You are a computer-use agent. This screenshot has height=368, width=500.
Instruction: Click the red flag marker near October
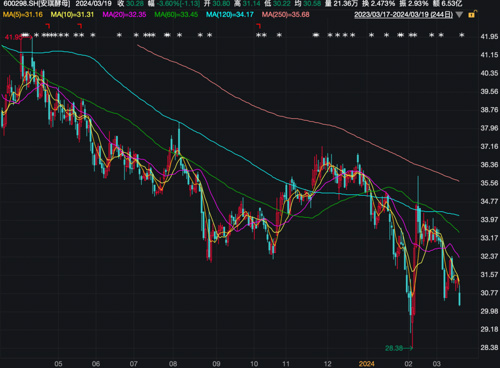click(258, 26)
